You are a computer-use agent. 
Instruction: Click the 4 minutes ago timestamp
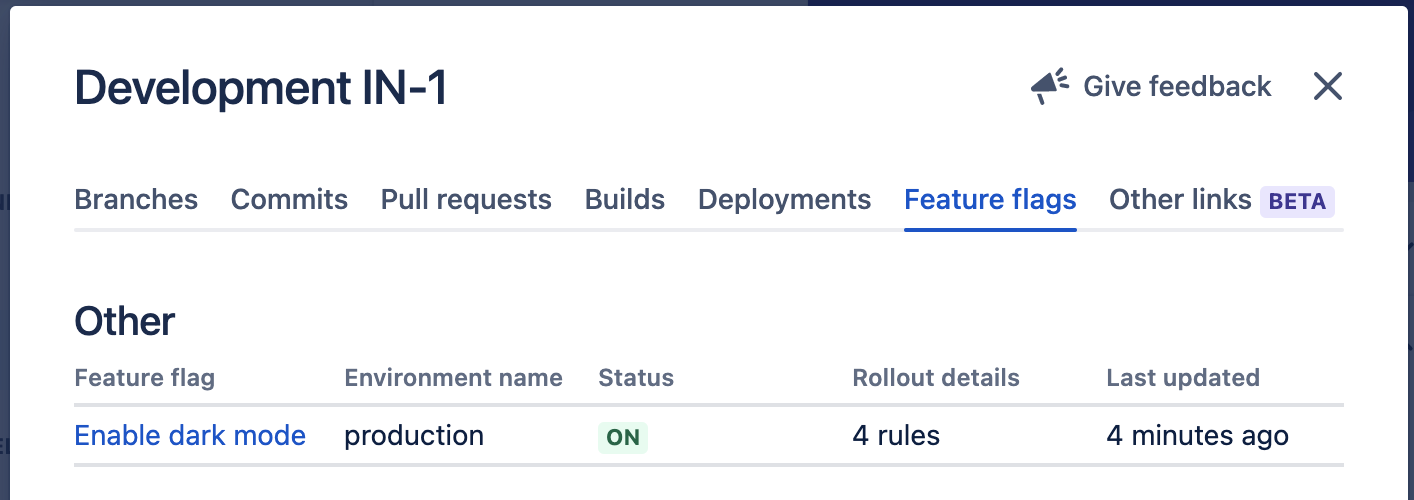pos(1197,436)
